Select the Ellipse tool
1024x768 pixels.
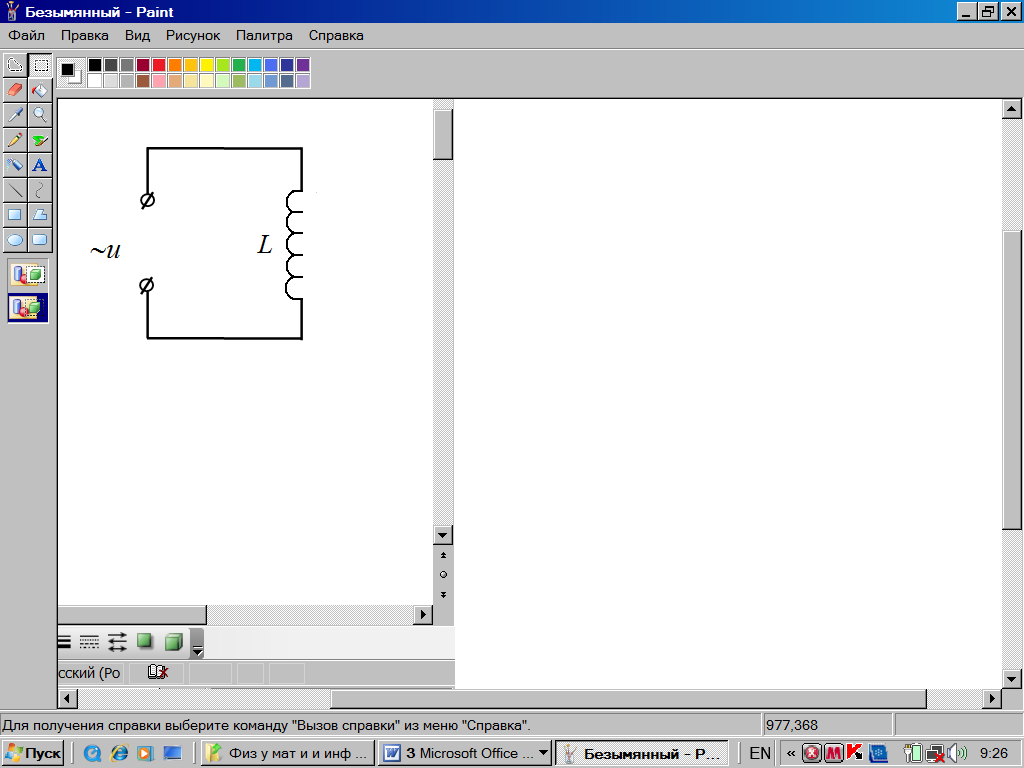15,240
